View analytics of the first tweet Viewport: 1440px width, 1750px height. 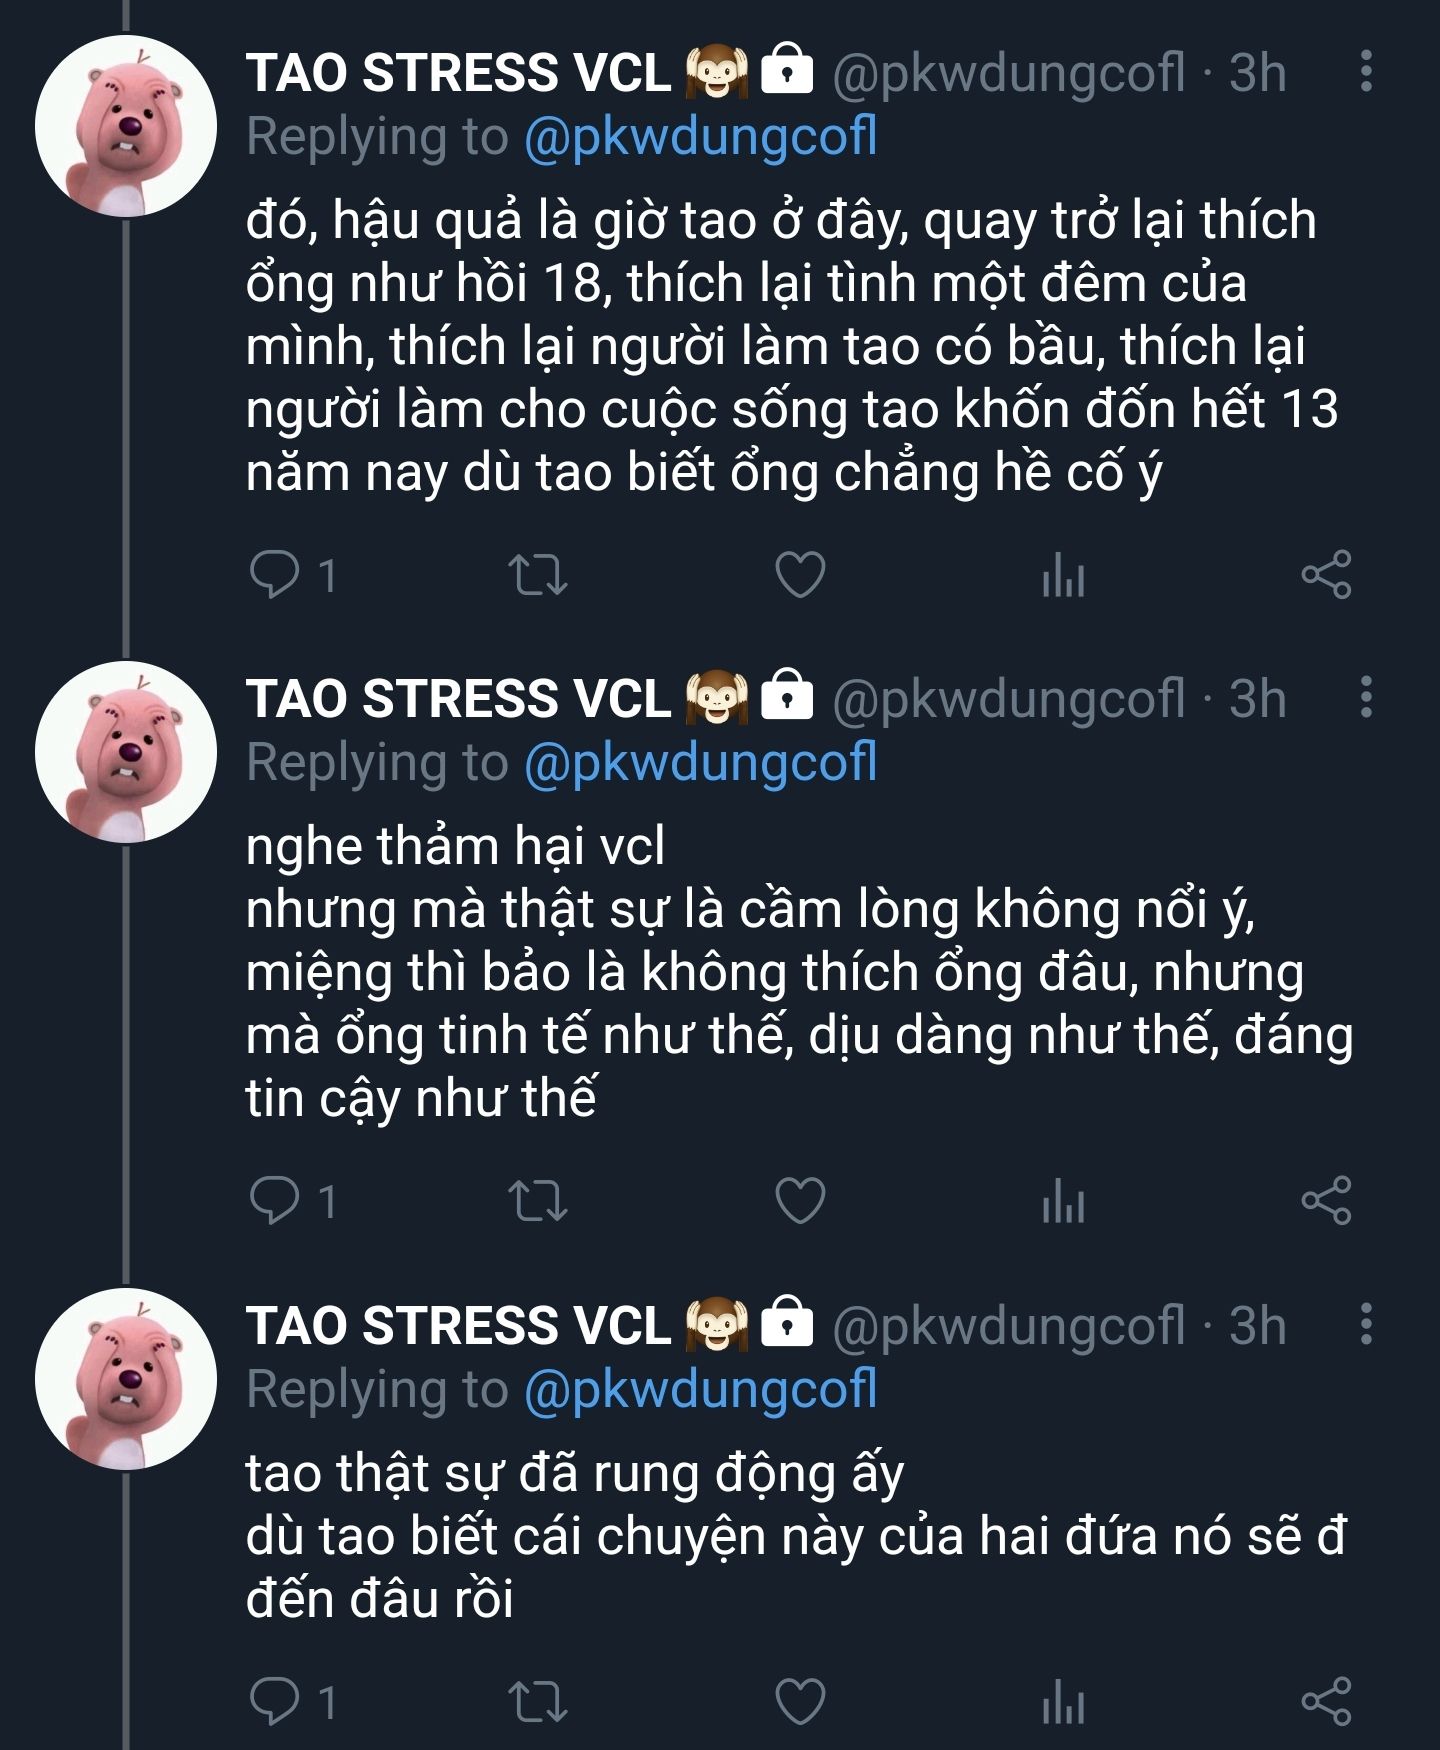click(1063, 575)
